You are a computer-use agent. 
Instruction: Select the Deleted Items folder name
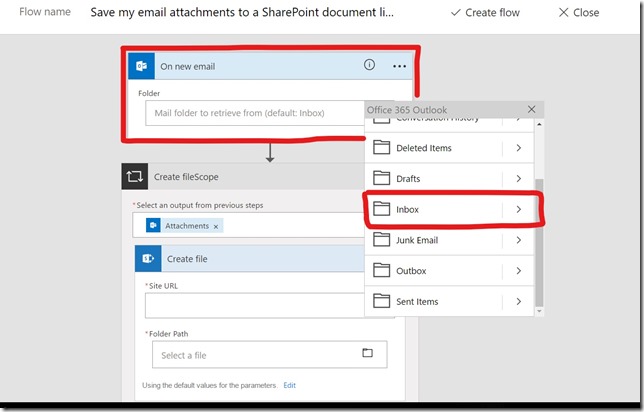pyautogui.click(x=423, y=148)
